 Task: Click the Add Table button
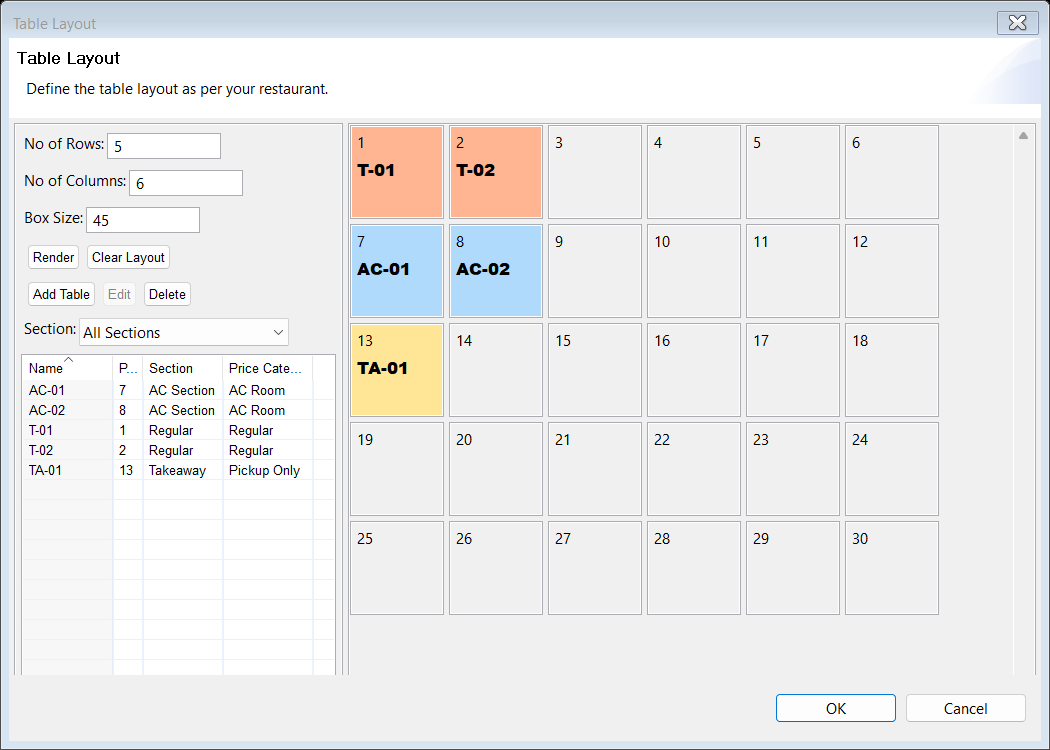click(x=61, y=294)
